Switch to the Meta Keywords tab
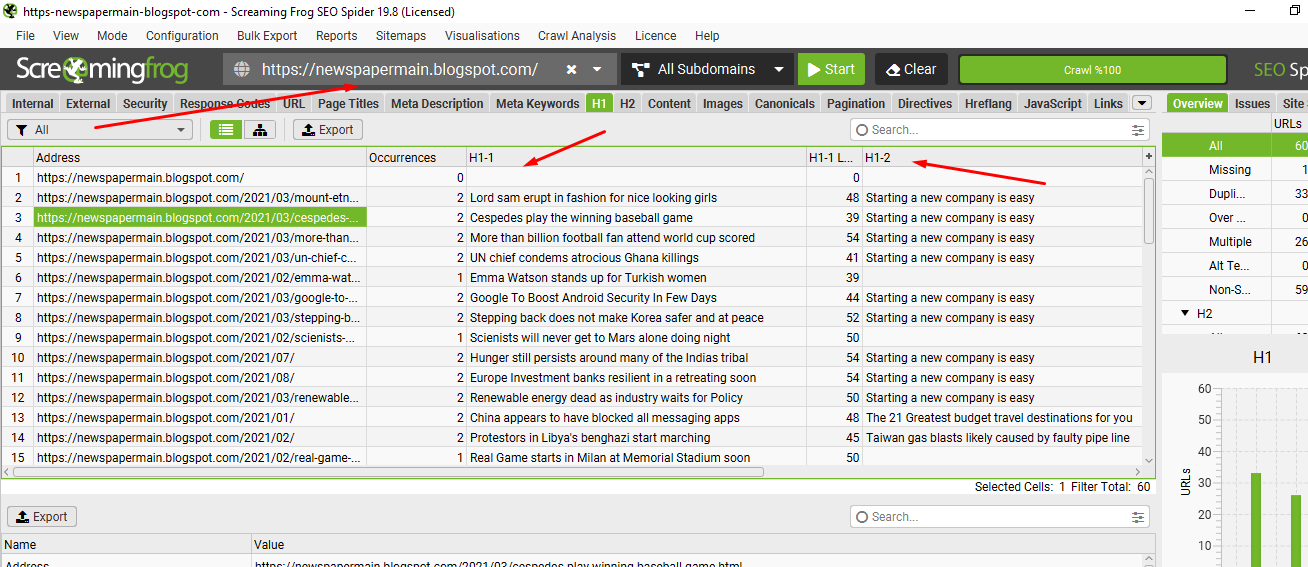Screen dimensions: 1308x567 tap(537, 104)
